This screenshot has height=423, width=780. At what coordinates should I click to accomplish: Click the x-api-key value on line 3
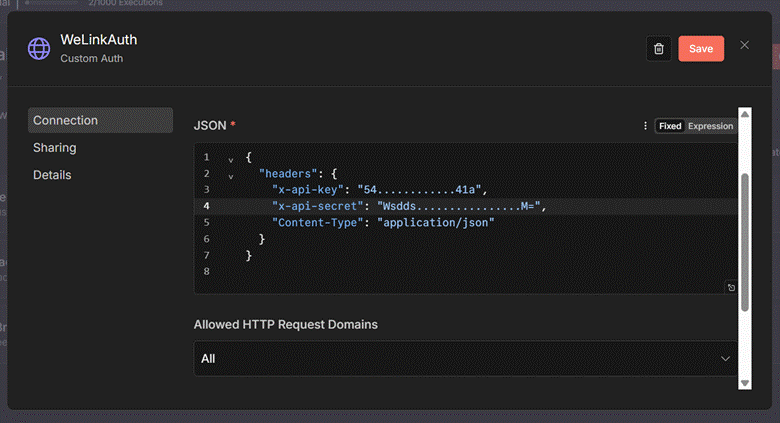pyautogui.click(x=425, y=189)
